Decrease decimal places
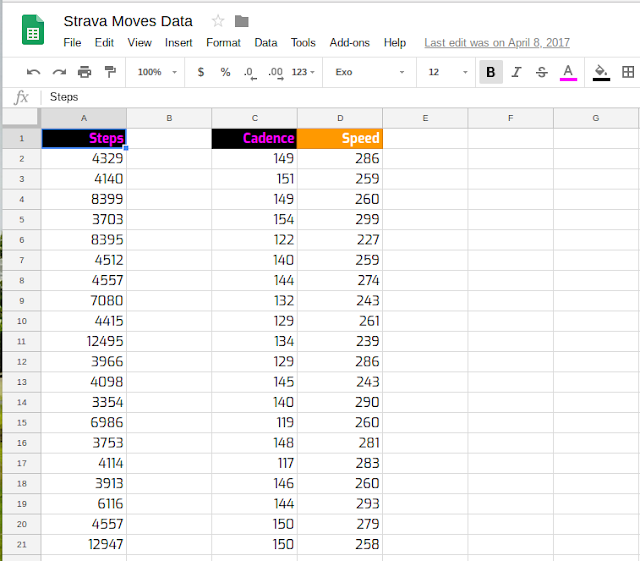The width and height of the screenshot is (640, 561). click(x=250, y=73)
